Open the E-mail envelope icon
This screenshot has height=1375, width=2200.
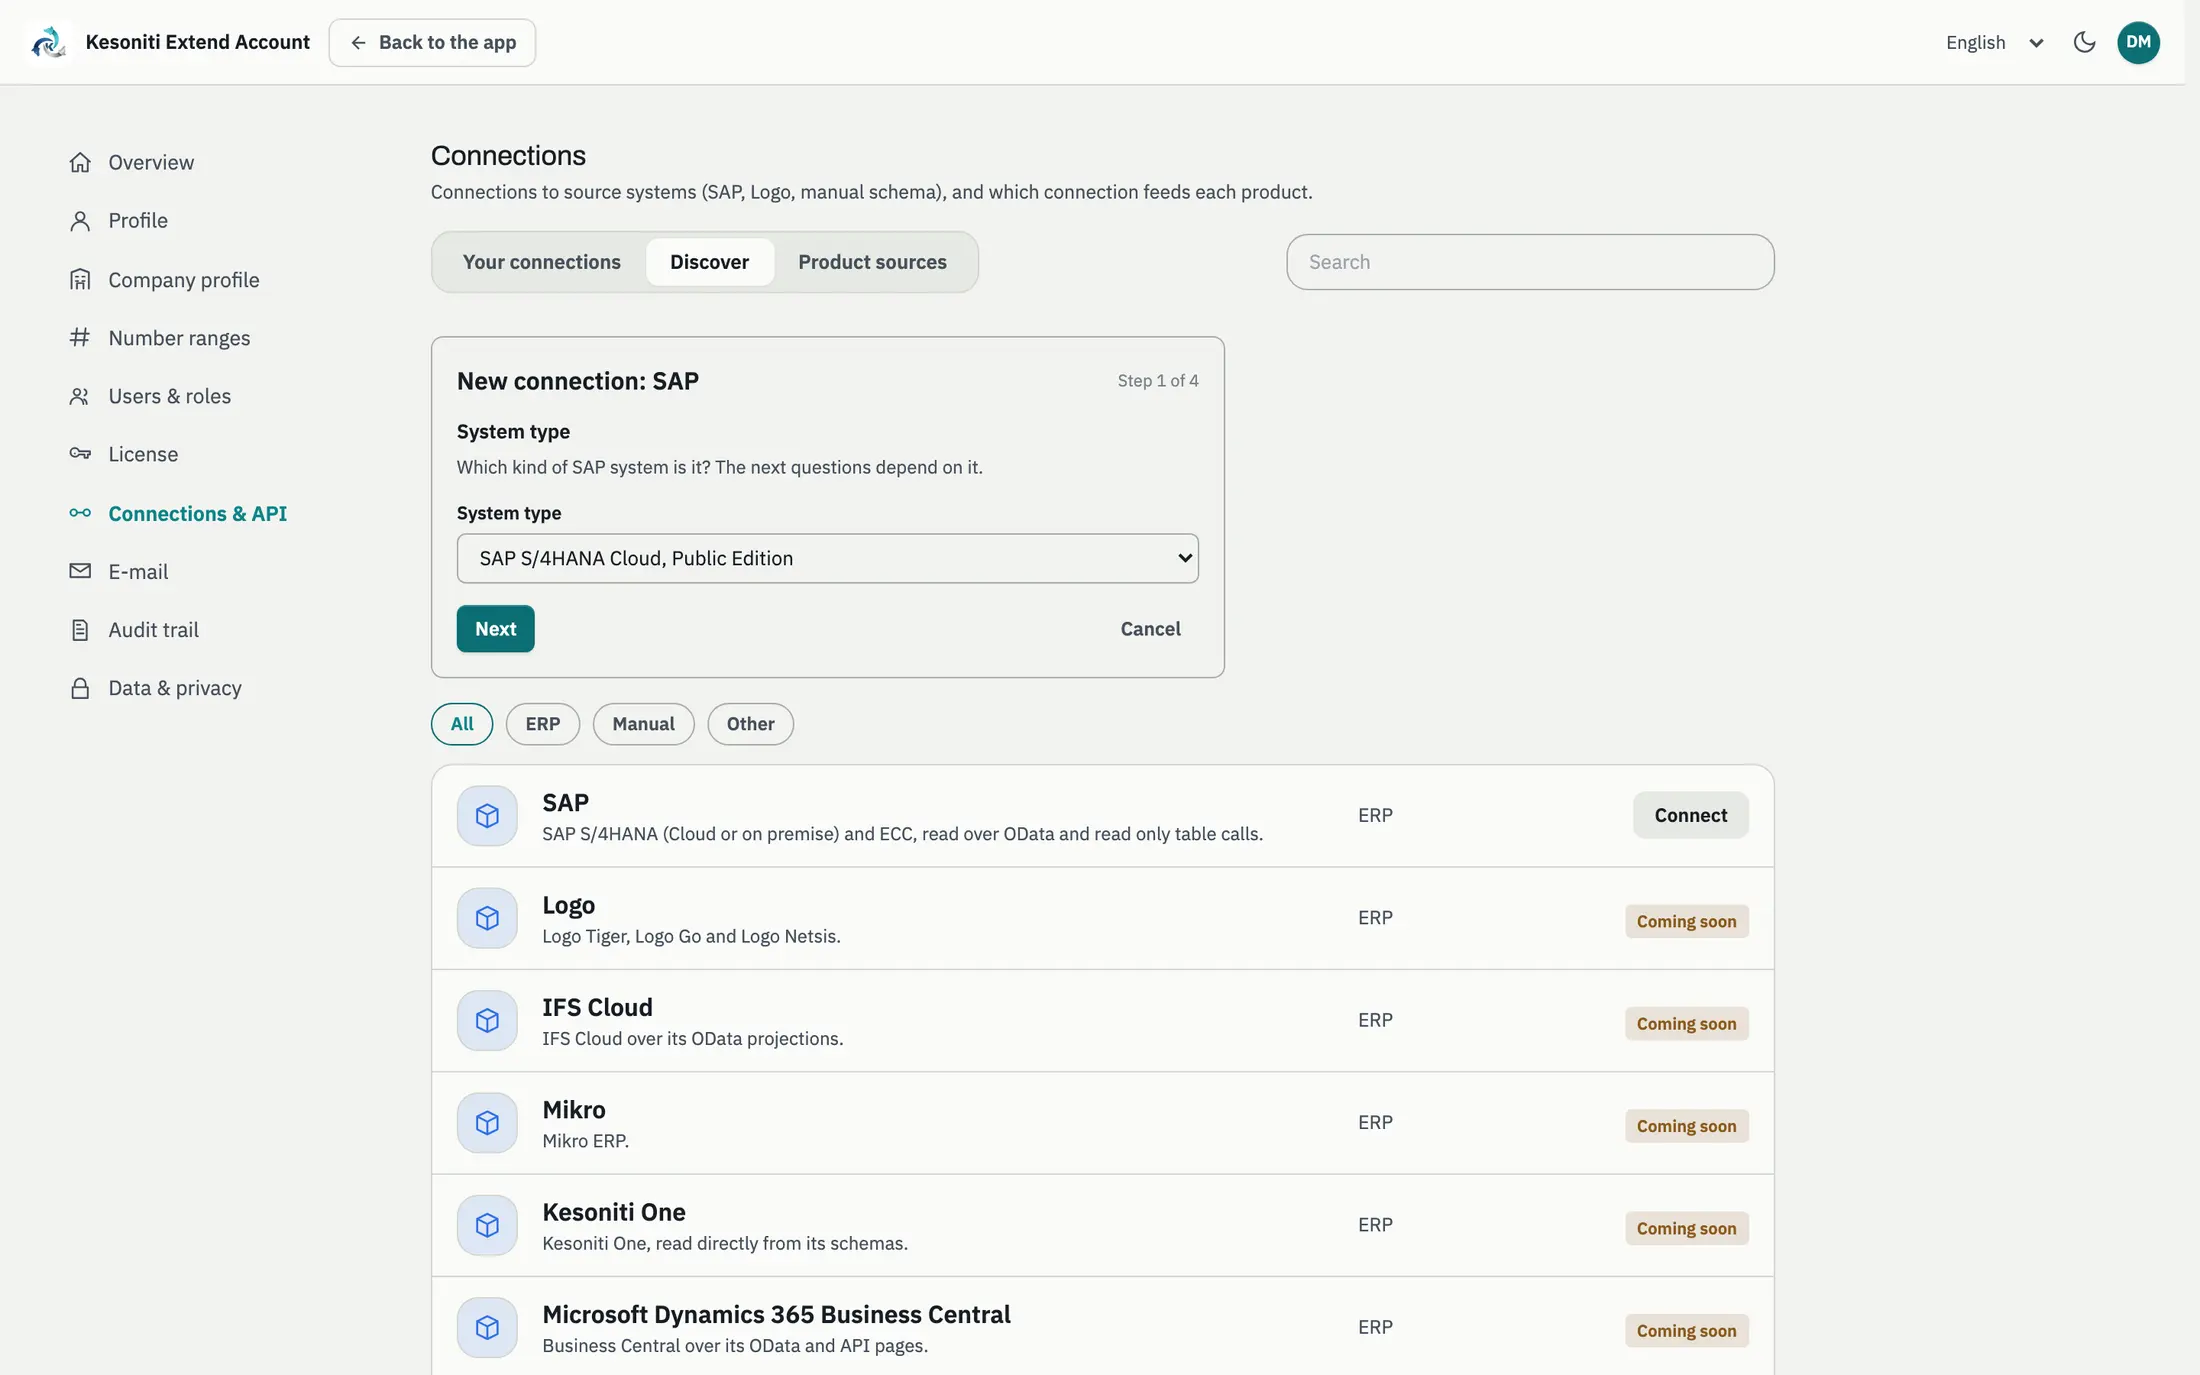point(80,571)
